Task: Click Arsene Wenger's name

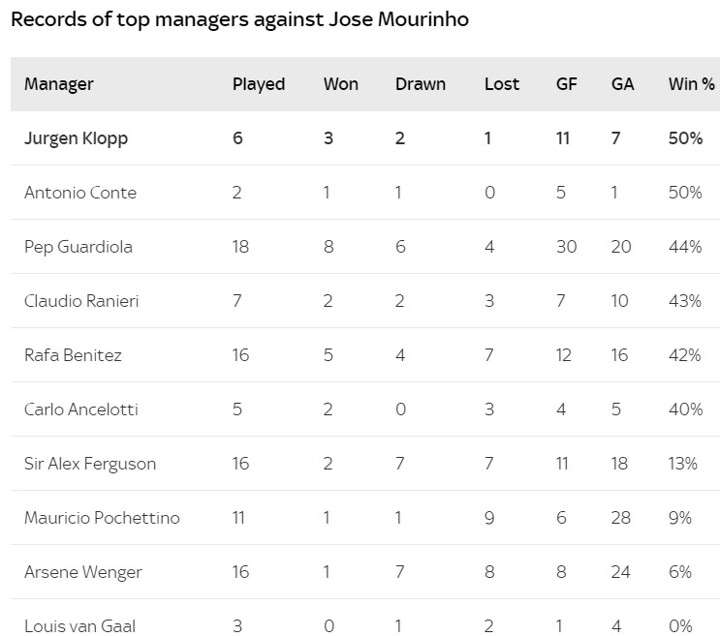Action: pyautogui.click(x=83, y=572)
